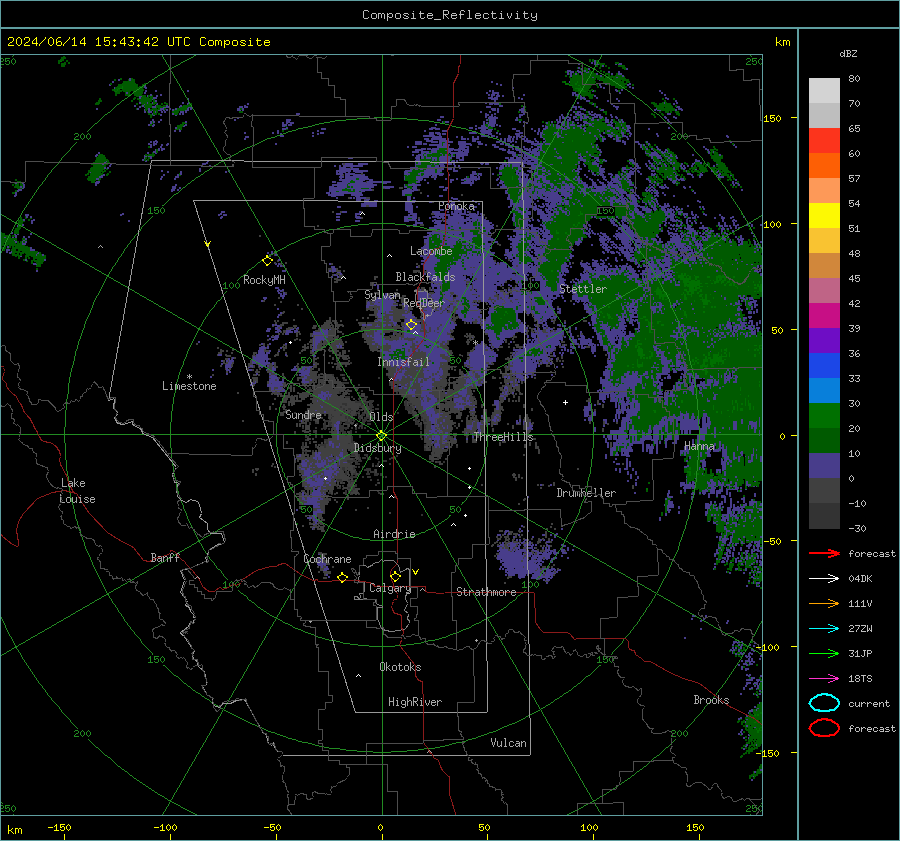Select the magenta 39-42 dBZ swatch
Image resolution: width=900 pixels, height=841 pixels.
tap(824, 316)
